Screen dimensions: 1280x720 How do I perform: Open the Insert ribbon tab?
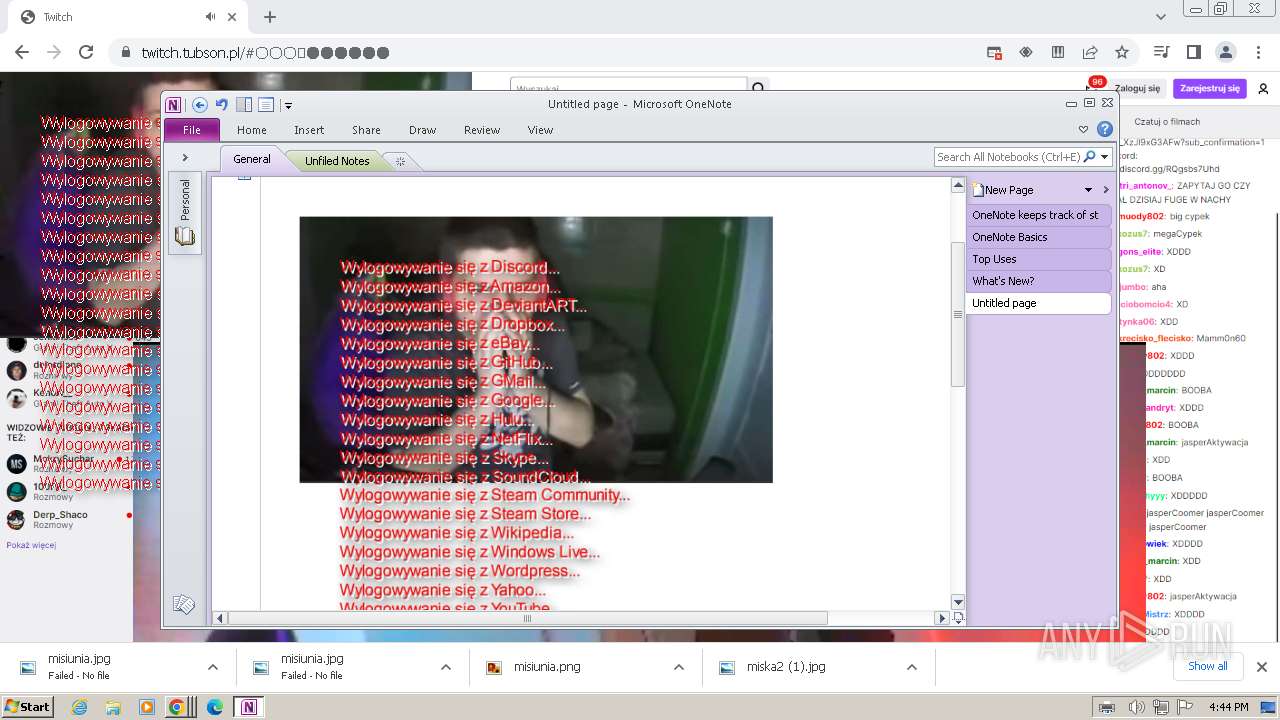[x=309, y=130]
